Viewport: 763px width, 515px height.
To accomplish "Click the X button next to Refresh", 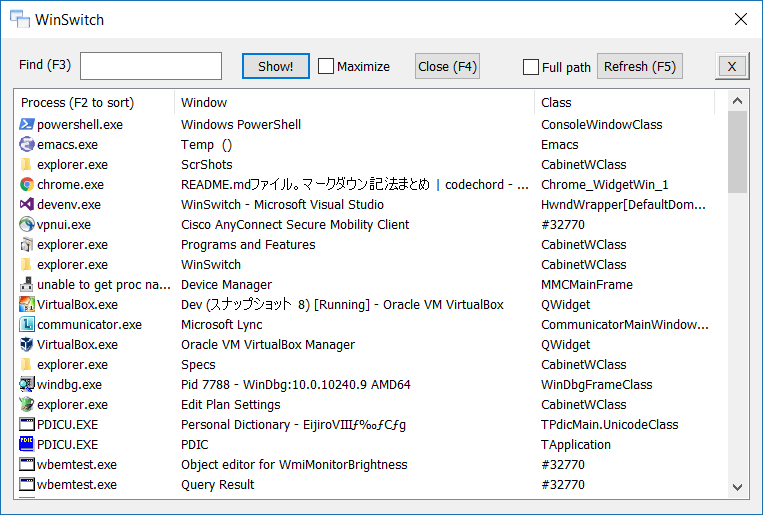I will pyautogui.click(x=732, y=66).
